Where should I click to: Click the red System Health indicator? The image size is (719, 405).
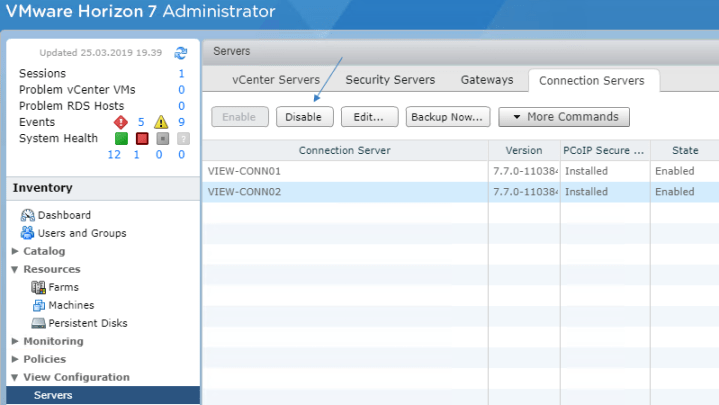click(142, 139)
